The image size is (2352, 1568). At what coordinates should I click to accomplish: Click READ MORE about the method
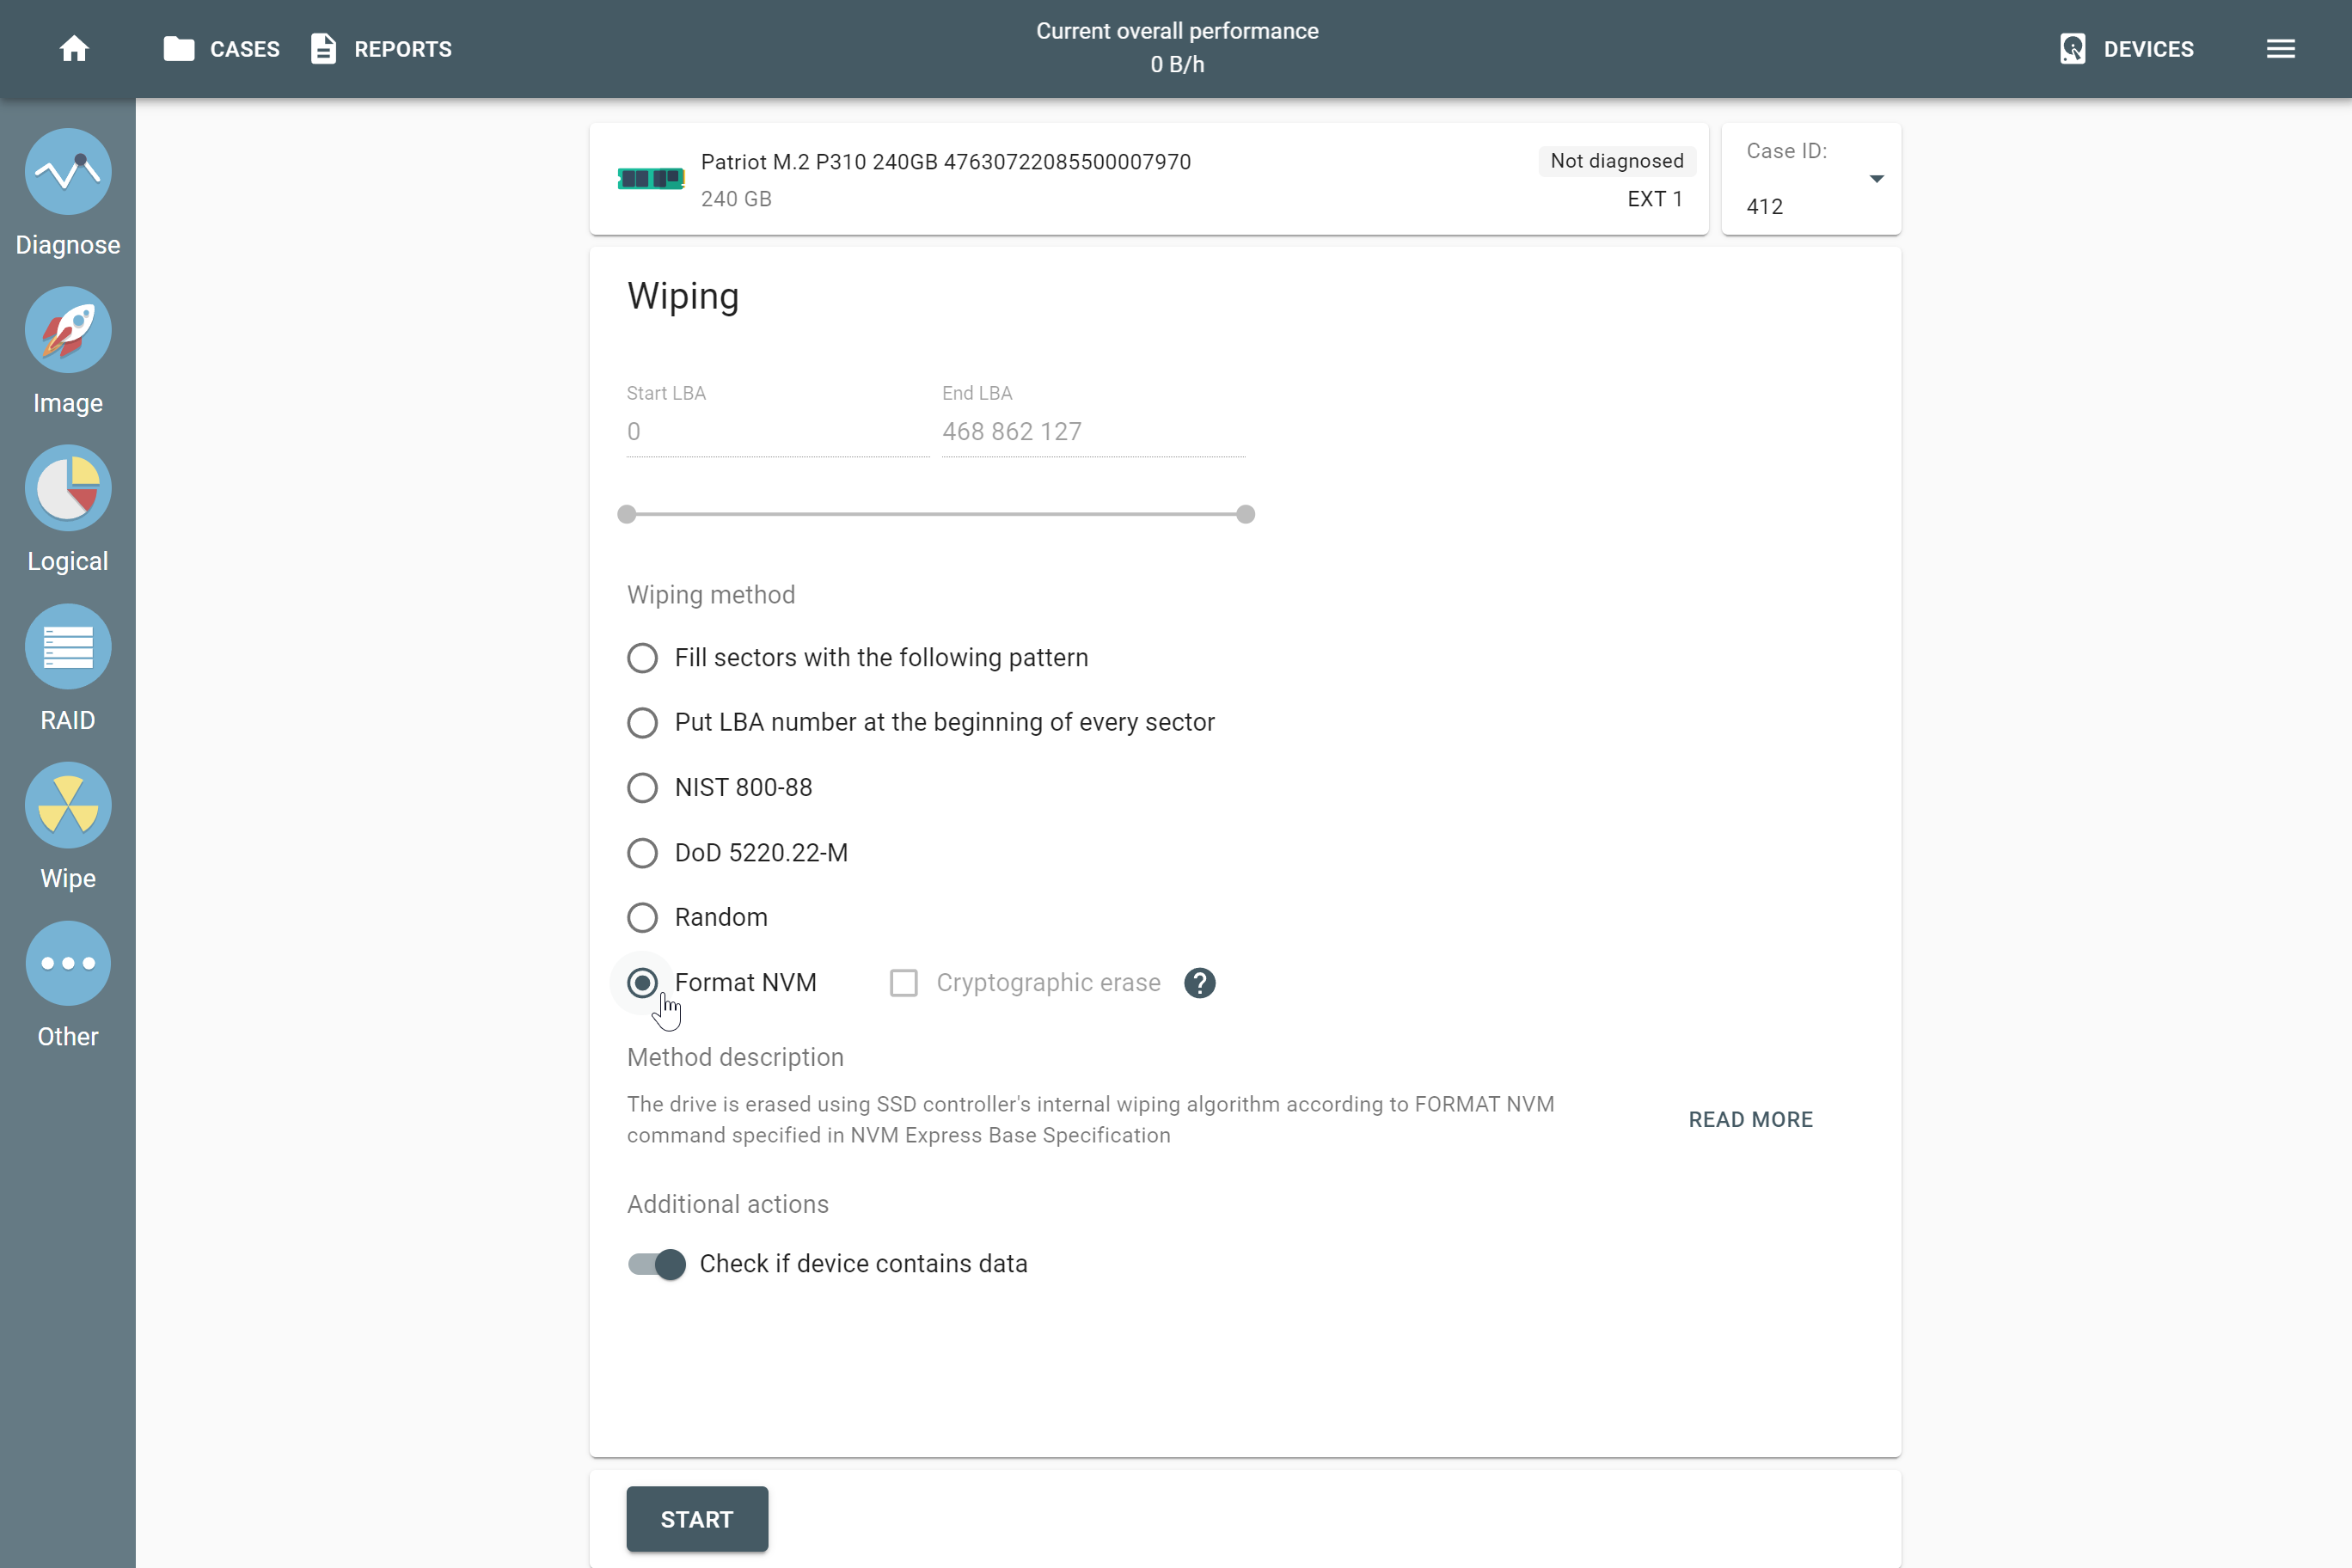click(1750, 1120)
